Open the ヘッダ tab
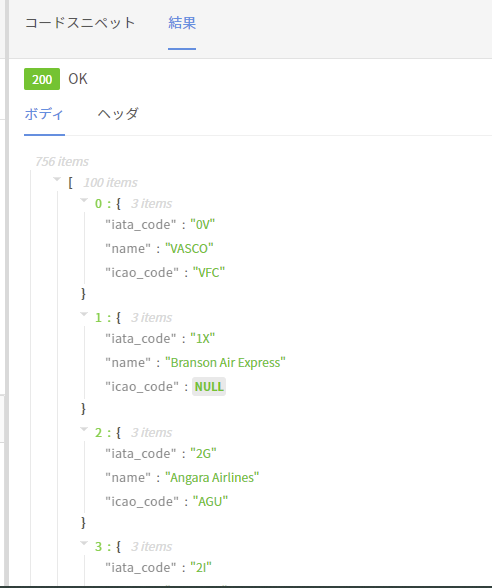 [118, 114]
